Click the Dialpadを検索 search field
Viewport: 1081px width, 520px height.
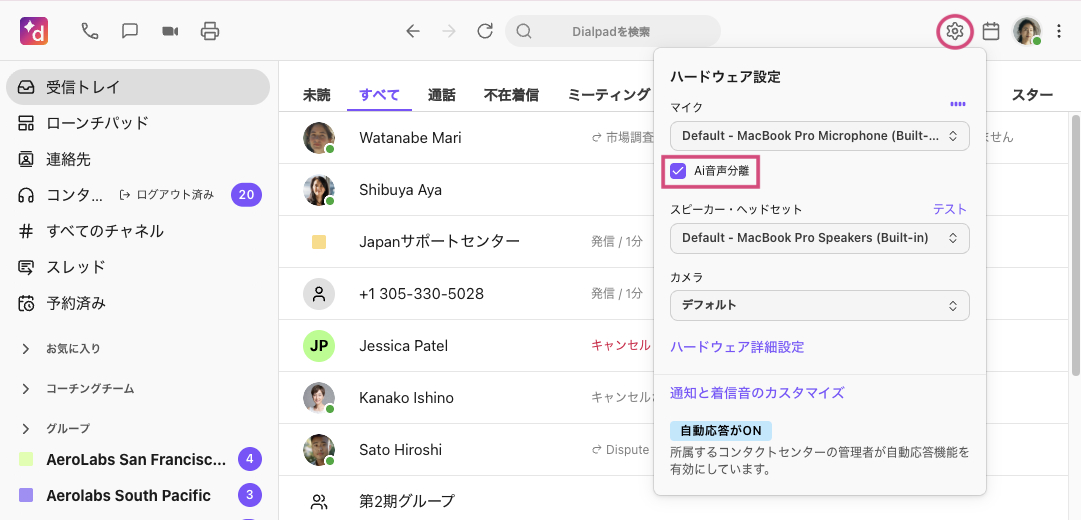[612, 31]
